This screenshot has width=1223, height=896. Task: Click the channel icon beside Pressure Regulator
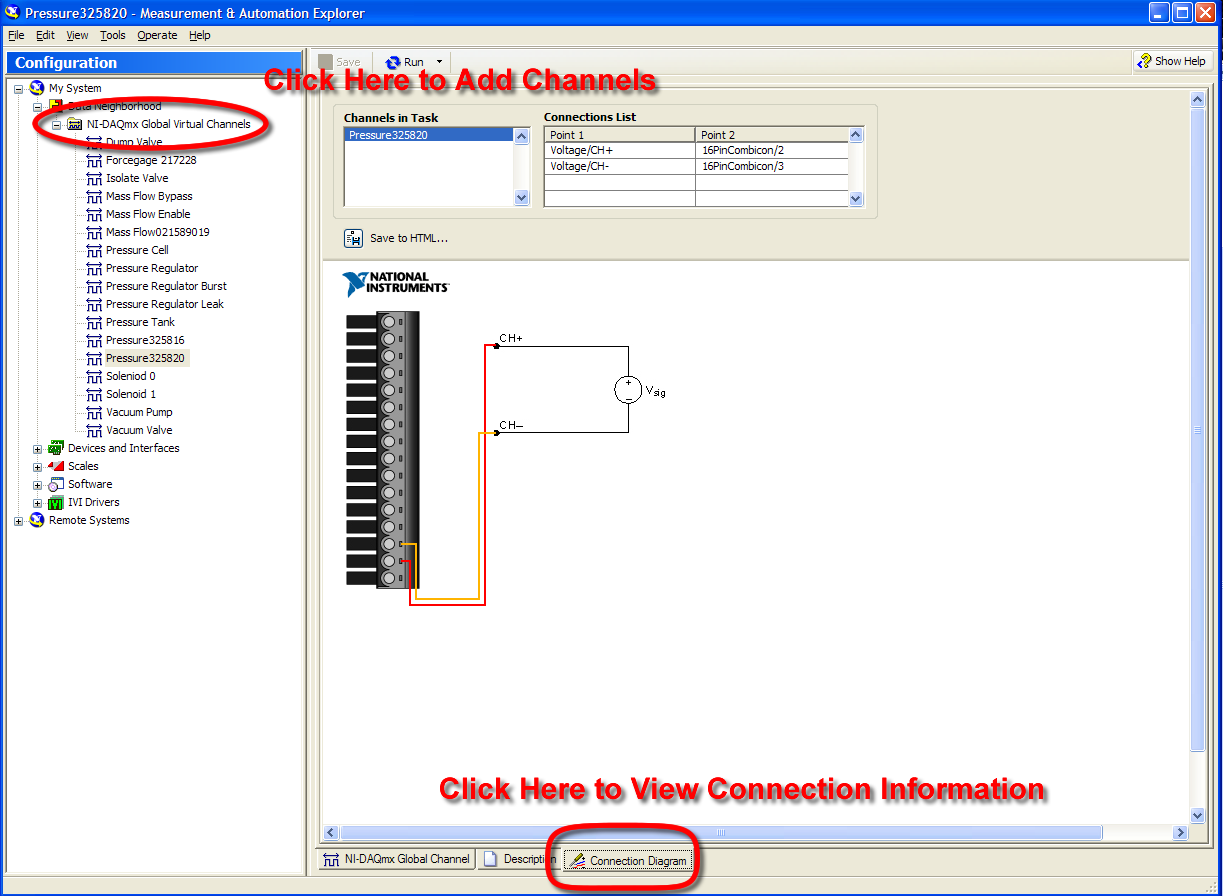tap(94, 268)
